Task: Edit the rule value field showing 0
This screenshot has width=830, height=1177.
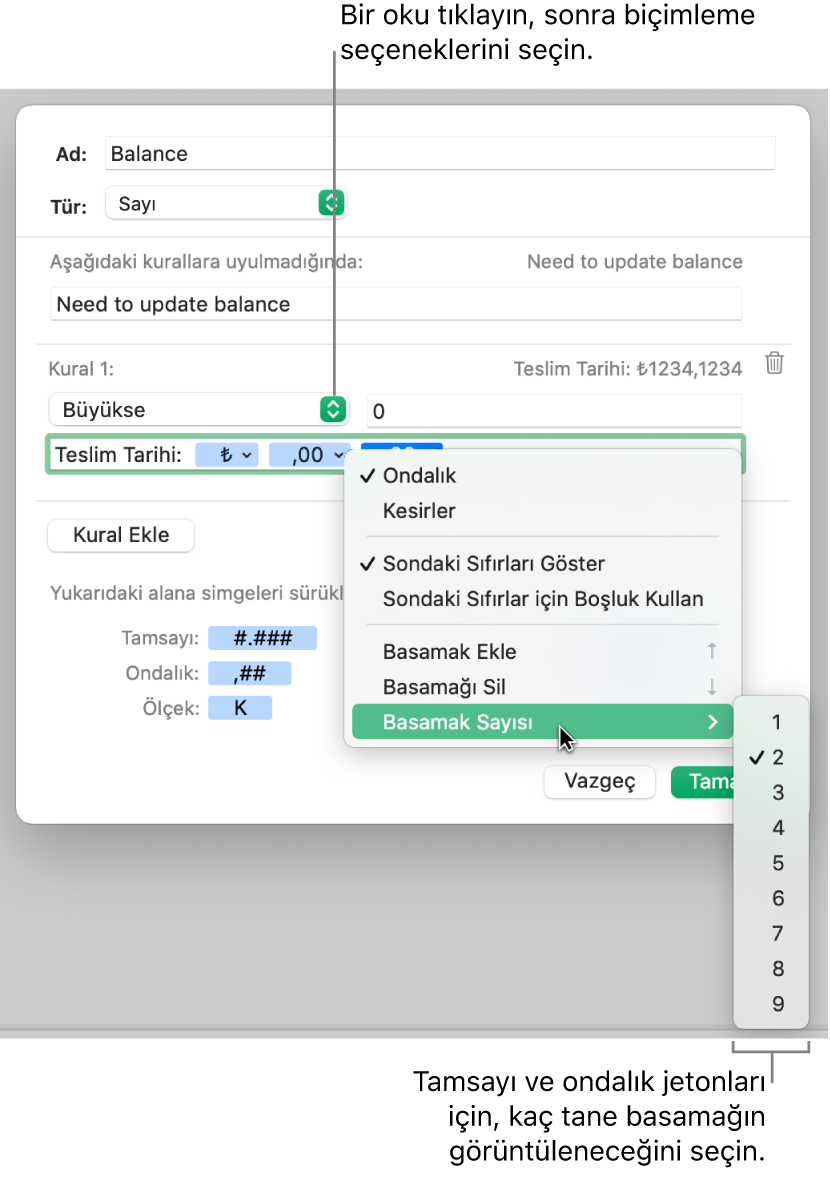Action: pos(554,411)
